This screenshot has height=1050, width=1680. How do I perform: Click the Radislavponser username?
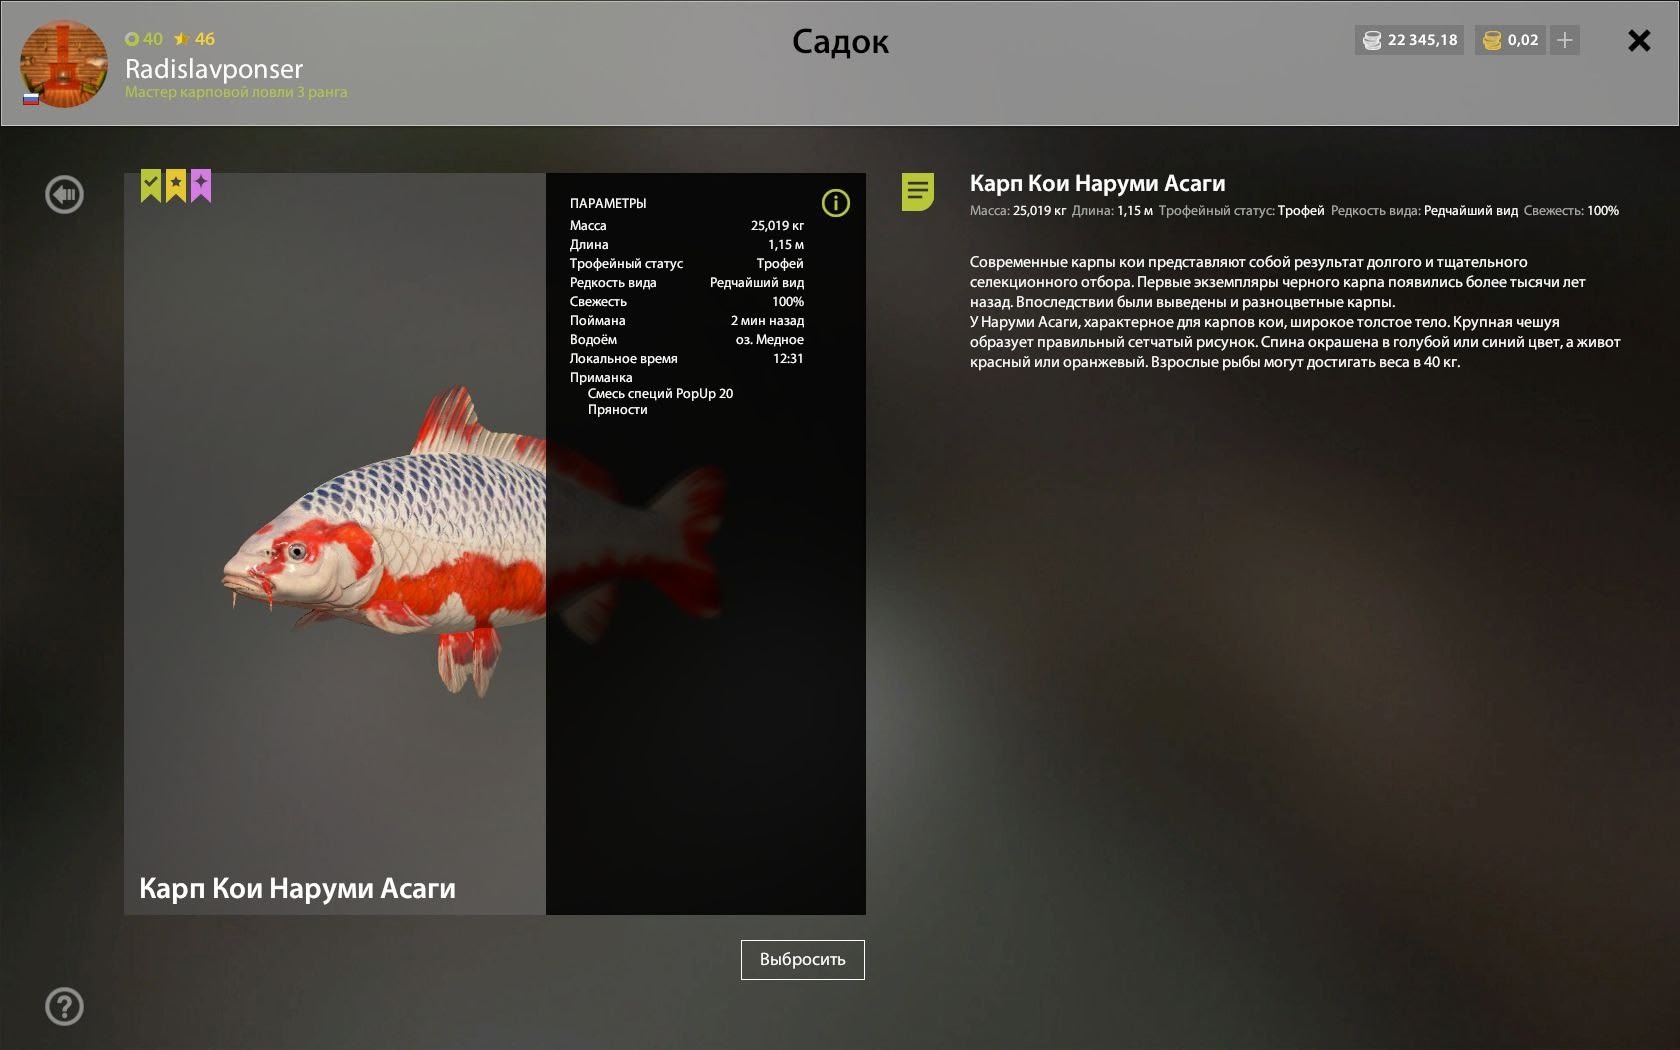(x=214, y=68)
